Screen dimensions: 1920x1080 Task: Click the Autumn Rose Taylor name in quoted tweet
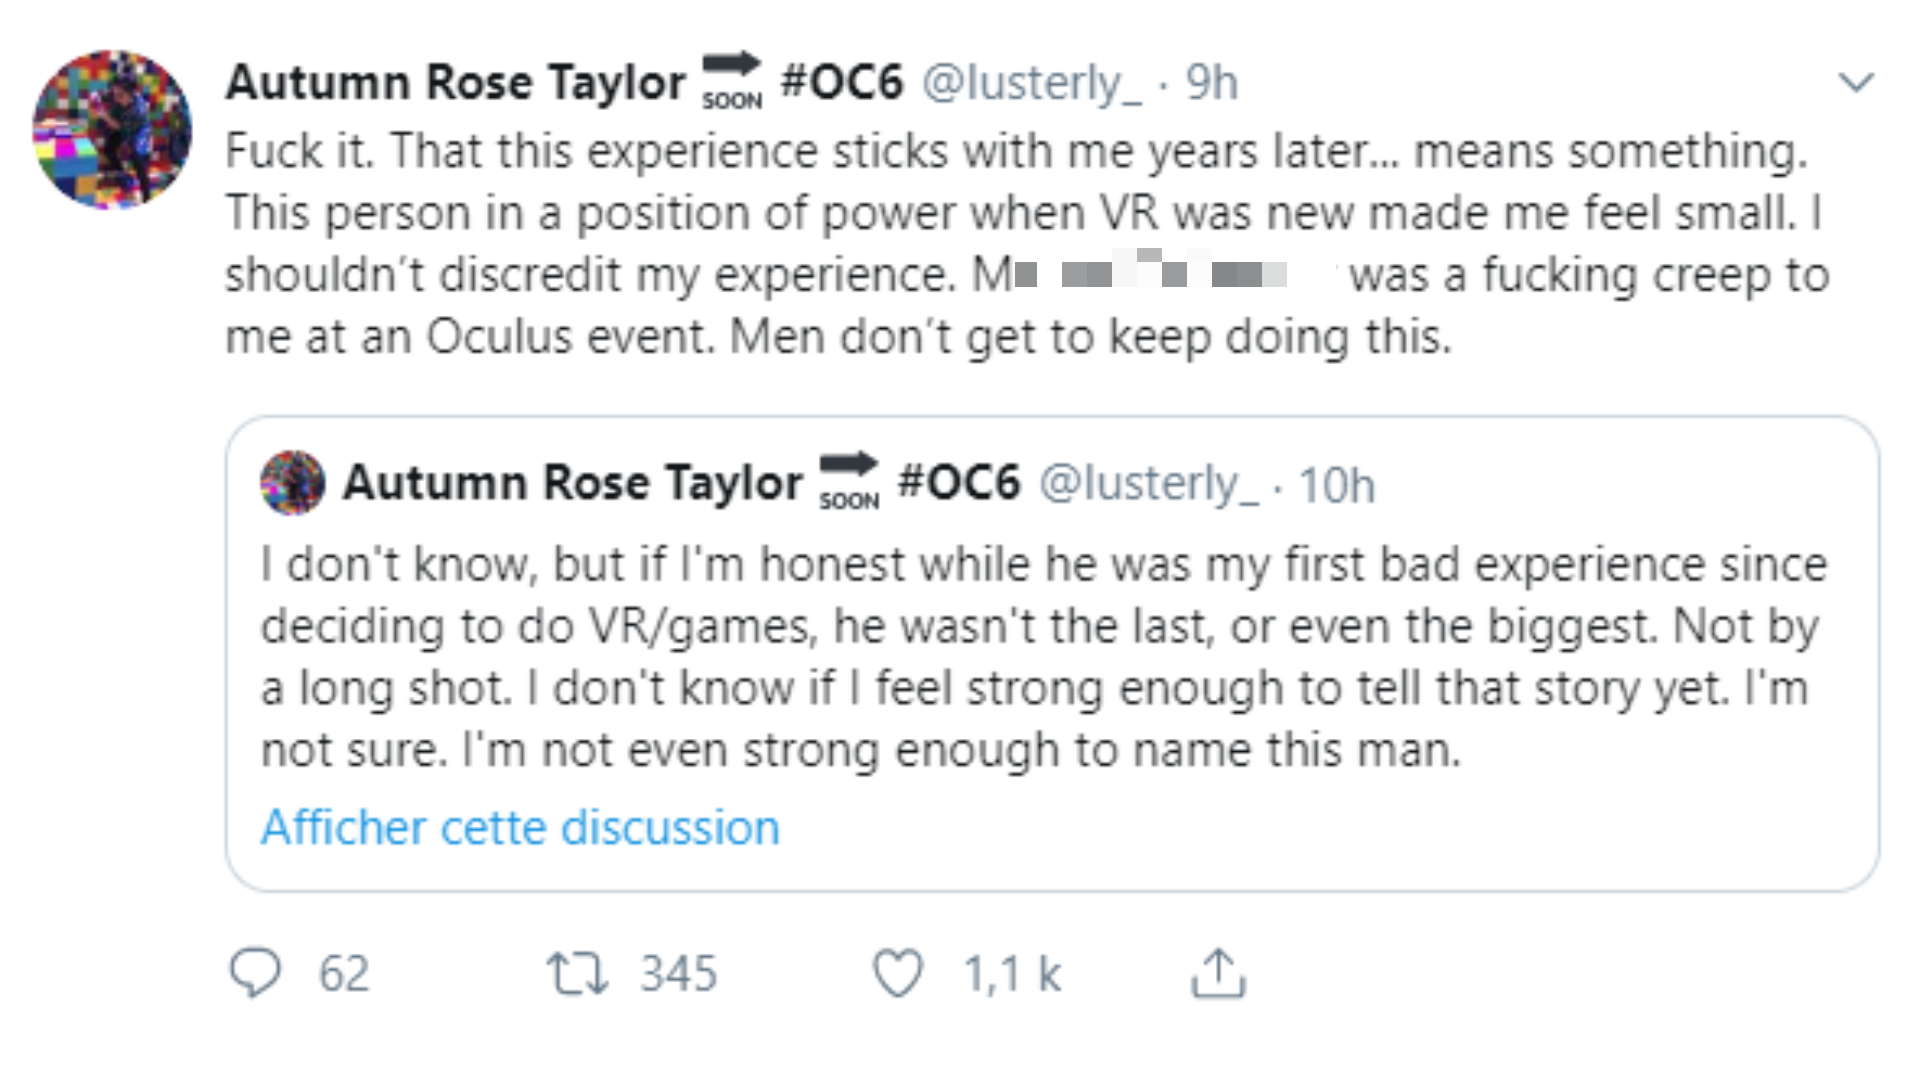click(x=573, y=484)
